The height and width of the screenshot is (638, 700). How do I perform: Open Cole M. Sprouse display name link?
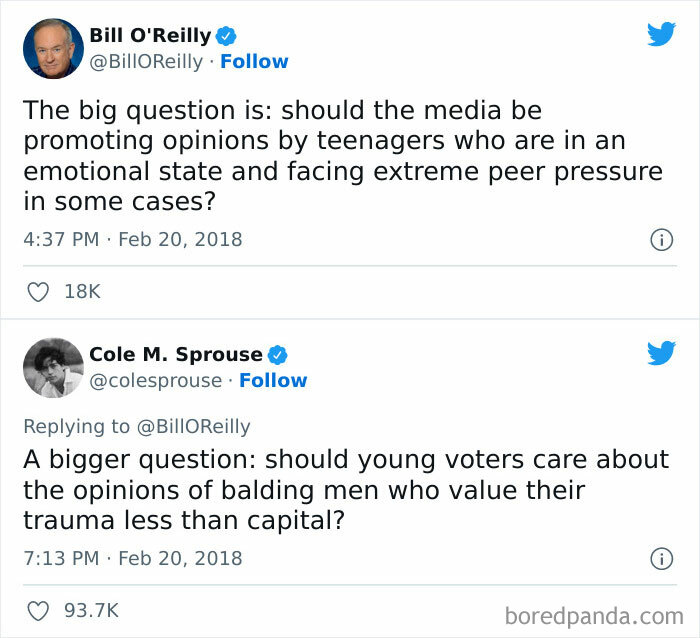point(175,355)
